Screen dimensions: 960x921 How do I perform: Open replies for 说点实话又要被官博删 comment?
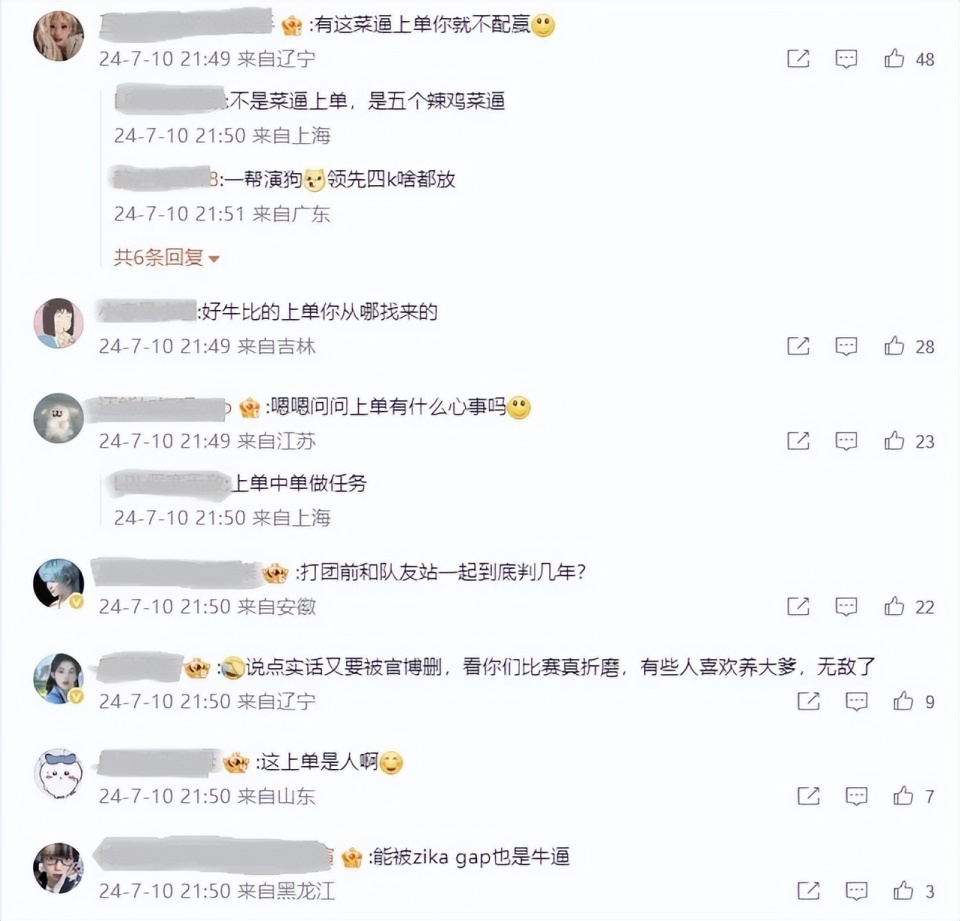[856, 701]
